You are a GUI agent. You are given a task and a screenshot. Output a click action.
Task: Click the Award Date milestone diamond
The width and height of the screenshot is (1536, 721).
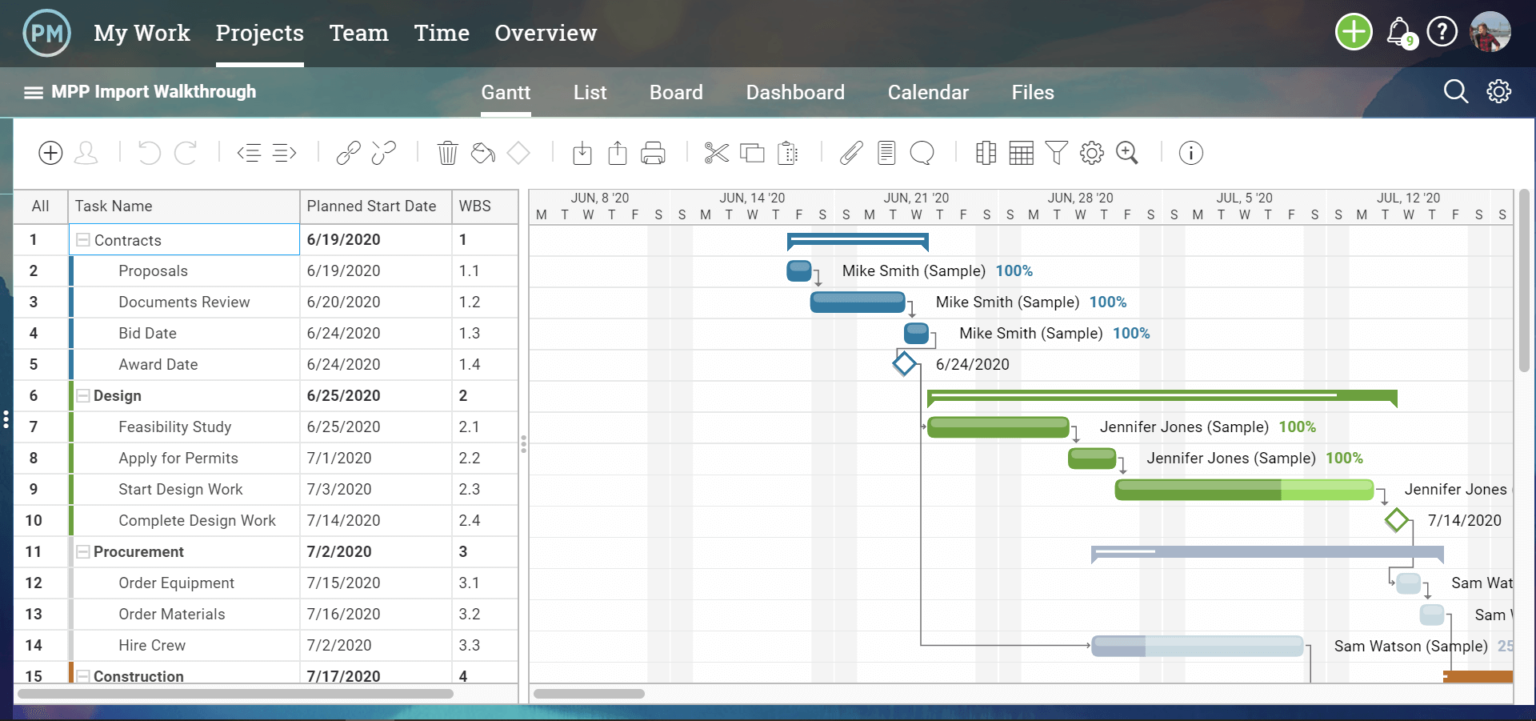(904, 364)
